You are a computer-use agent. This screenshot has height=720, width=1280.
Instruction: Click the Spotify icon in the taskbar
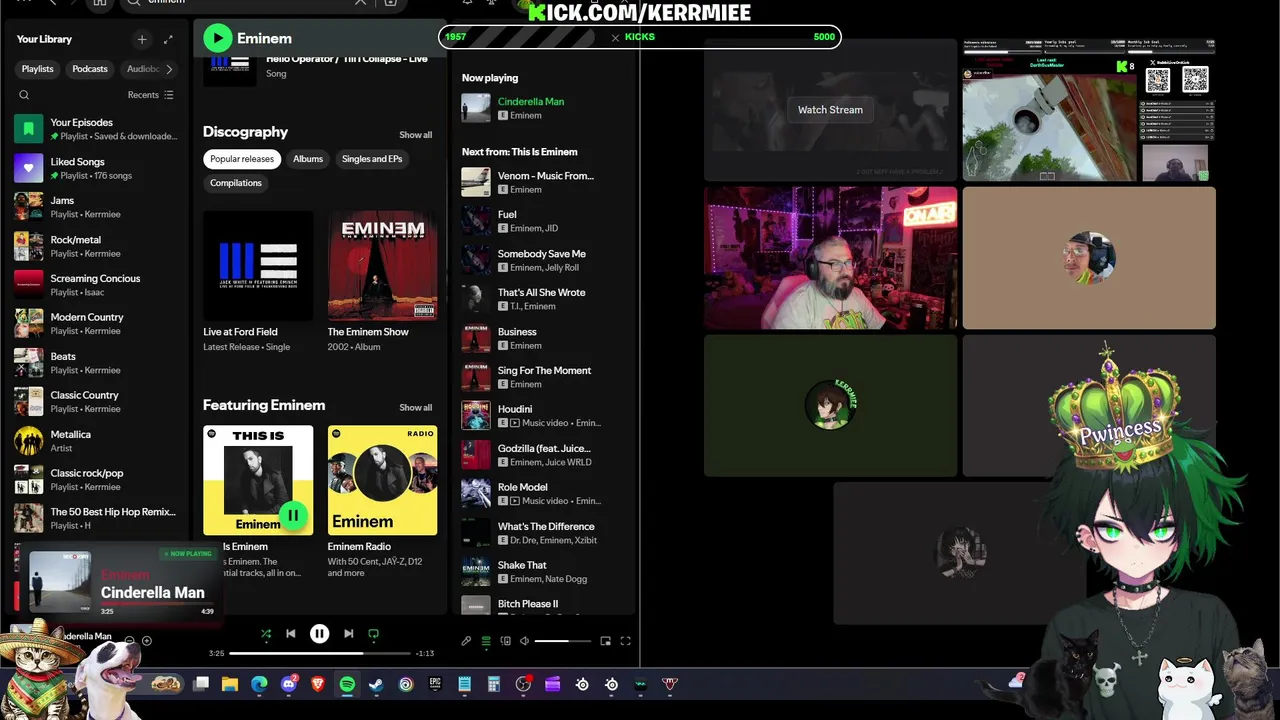point(347,684)
